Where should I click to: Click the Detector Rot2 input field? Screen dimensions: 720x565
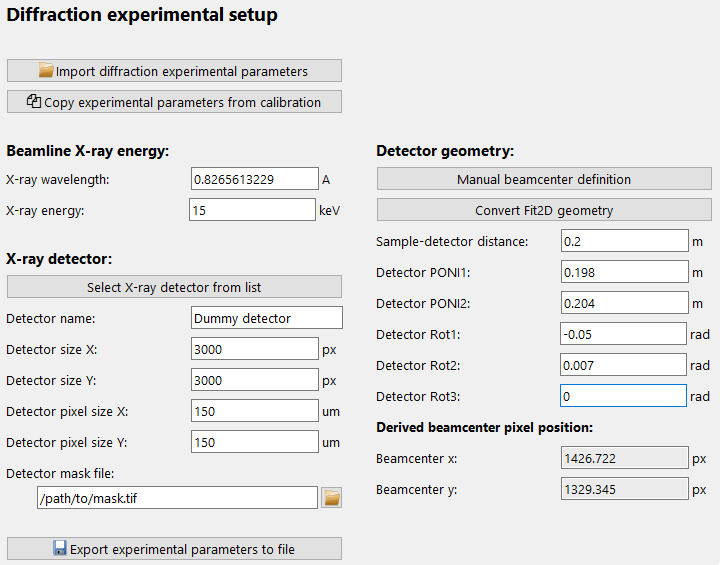click(x=624, y=365)
